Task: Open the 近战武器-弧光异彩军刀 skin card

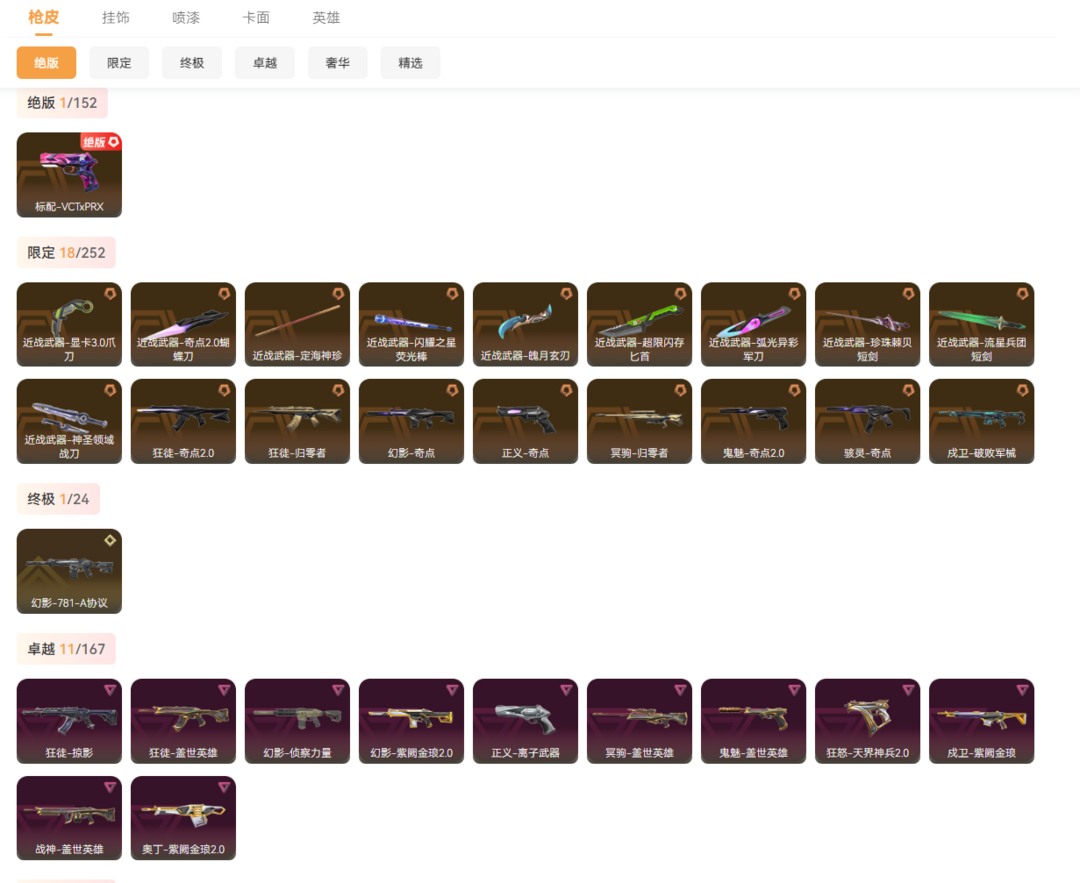Action: point(754,324)
